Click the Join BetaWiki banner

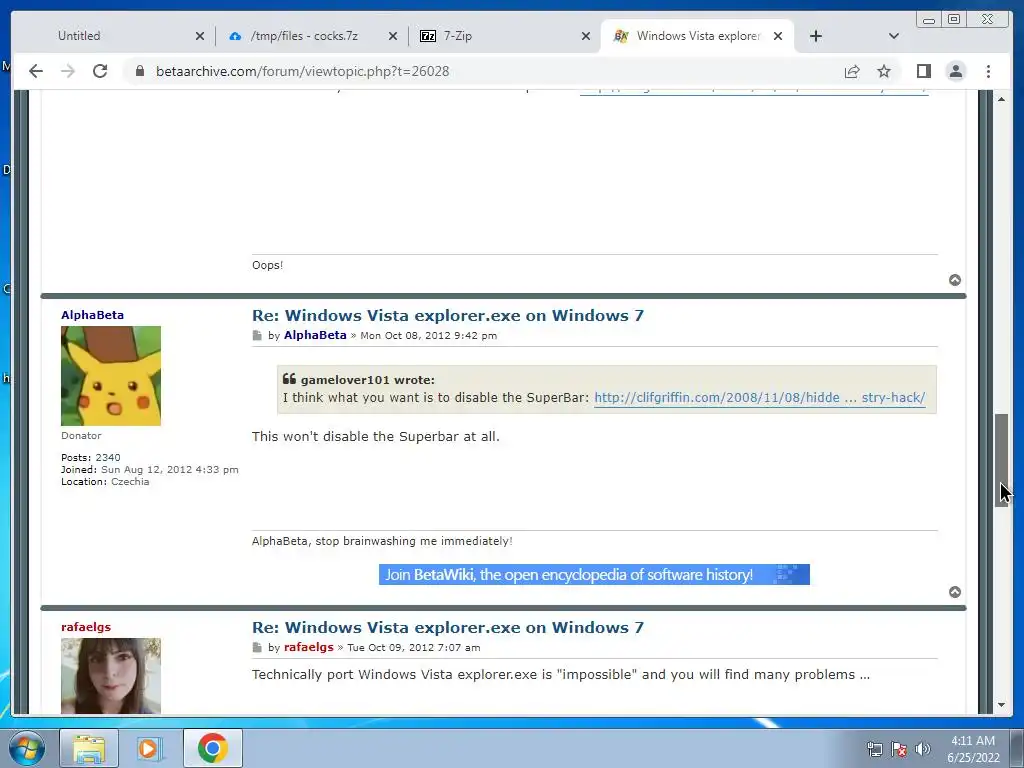(594, 575)
